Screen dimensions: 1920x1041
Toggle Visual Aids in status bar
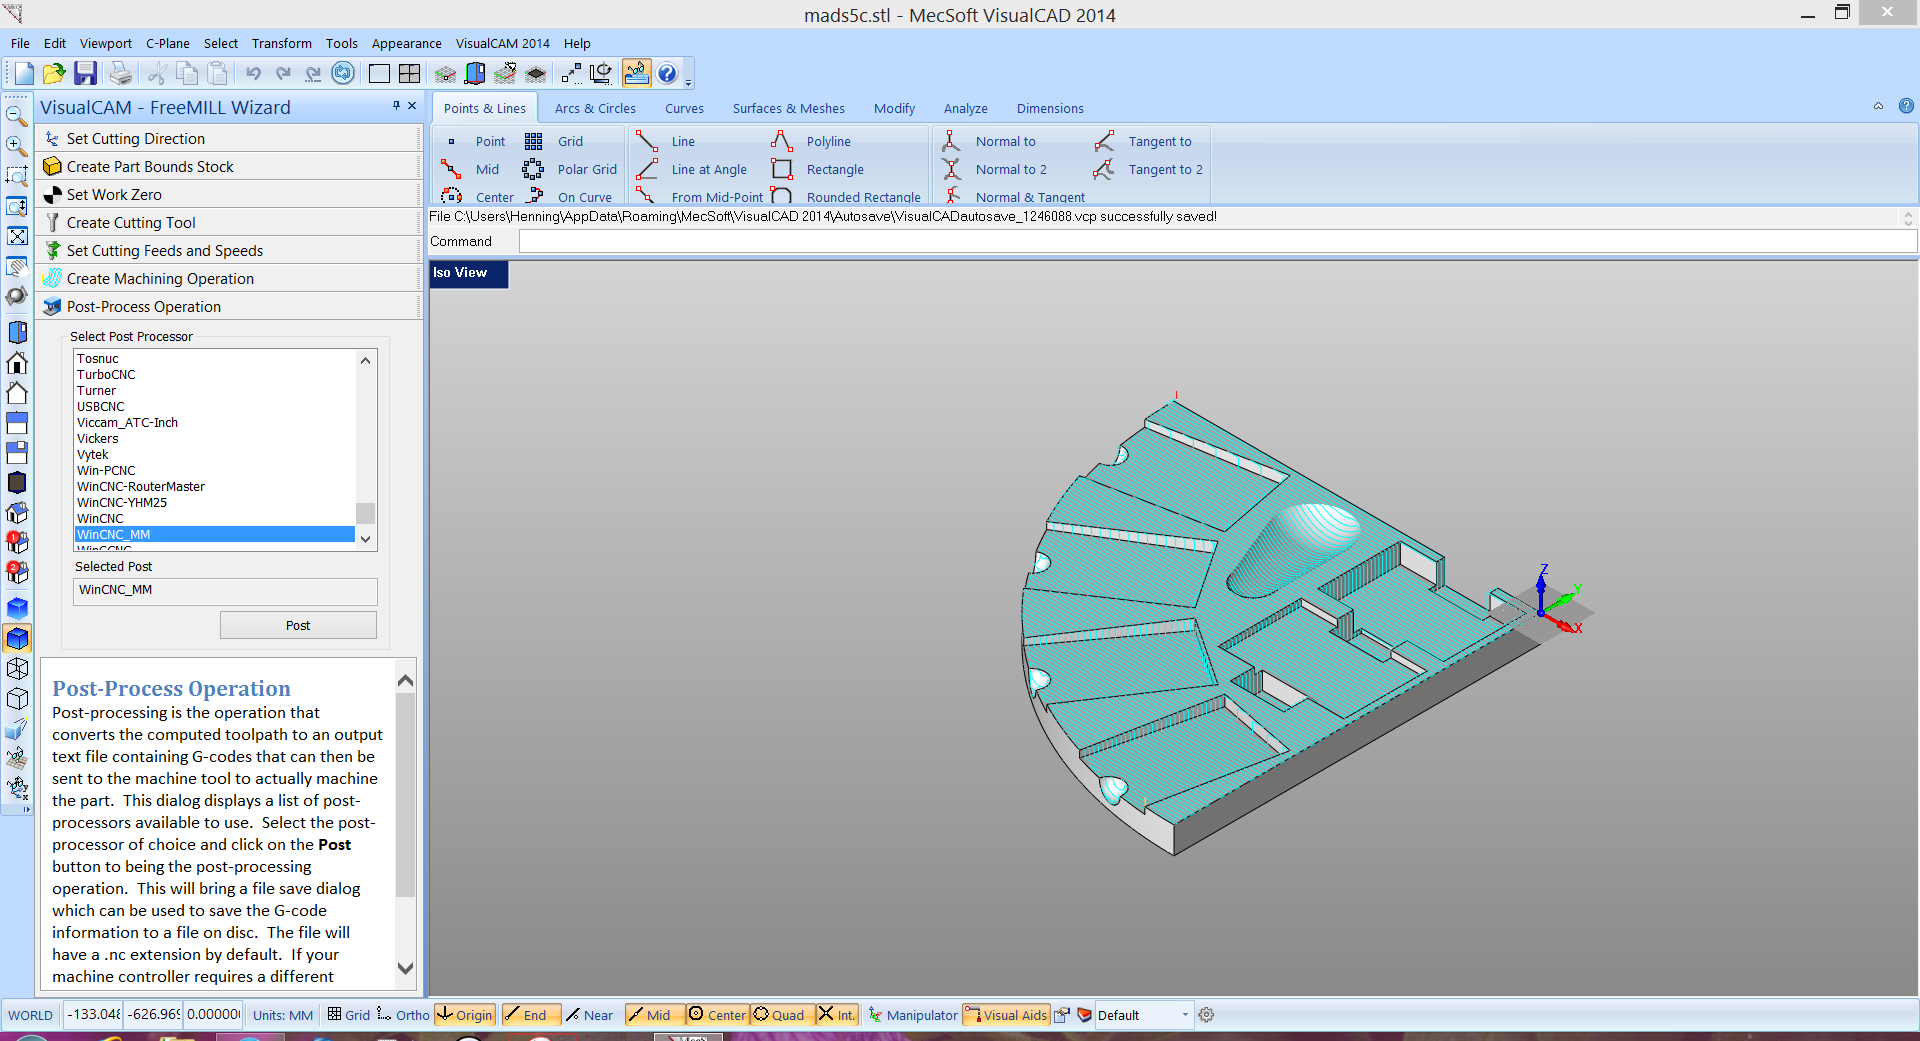pos(1006,1015)
